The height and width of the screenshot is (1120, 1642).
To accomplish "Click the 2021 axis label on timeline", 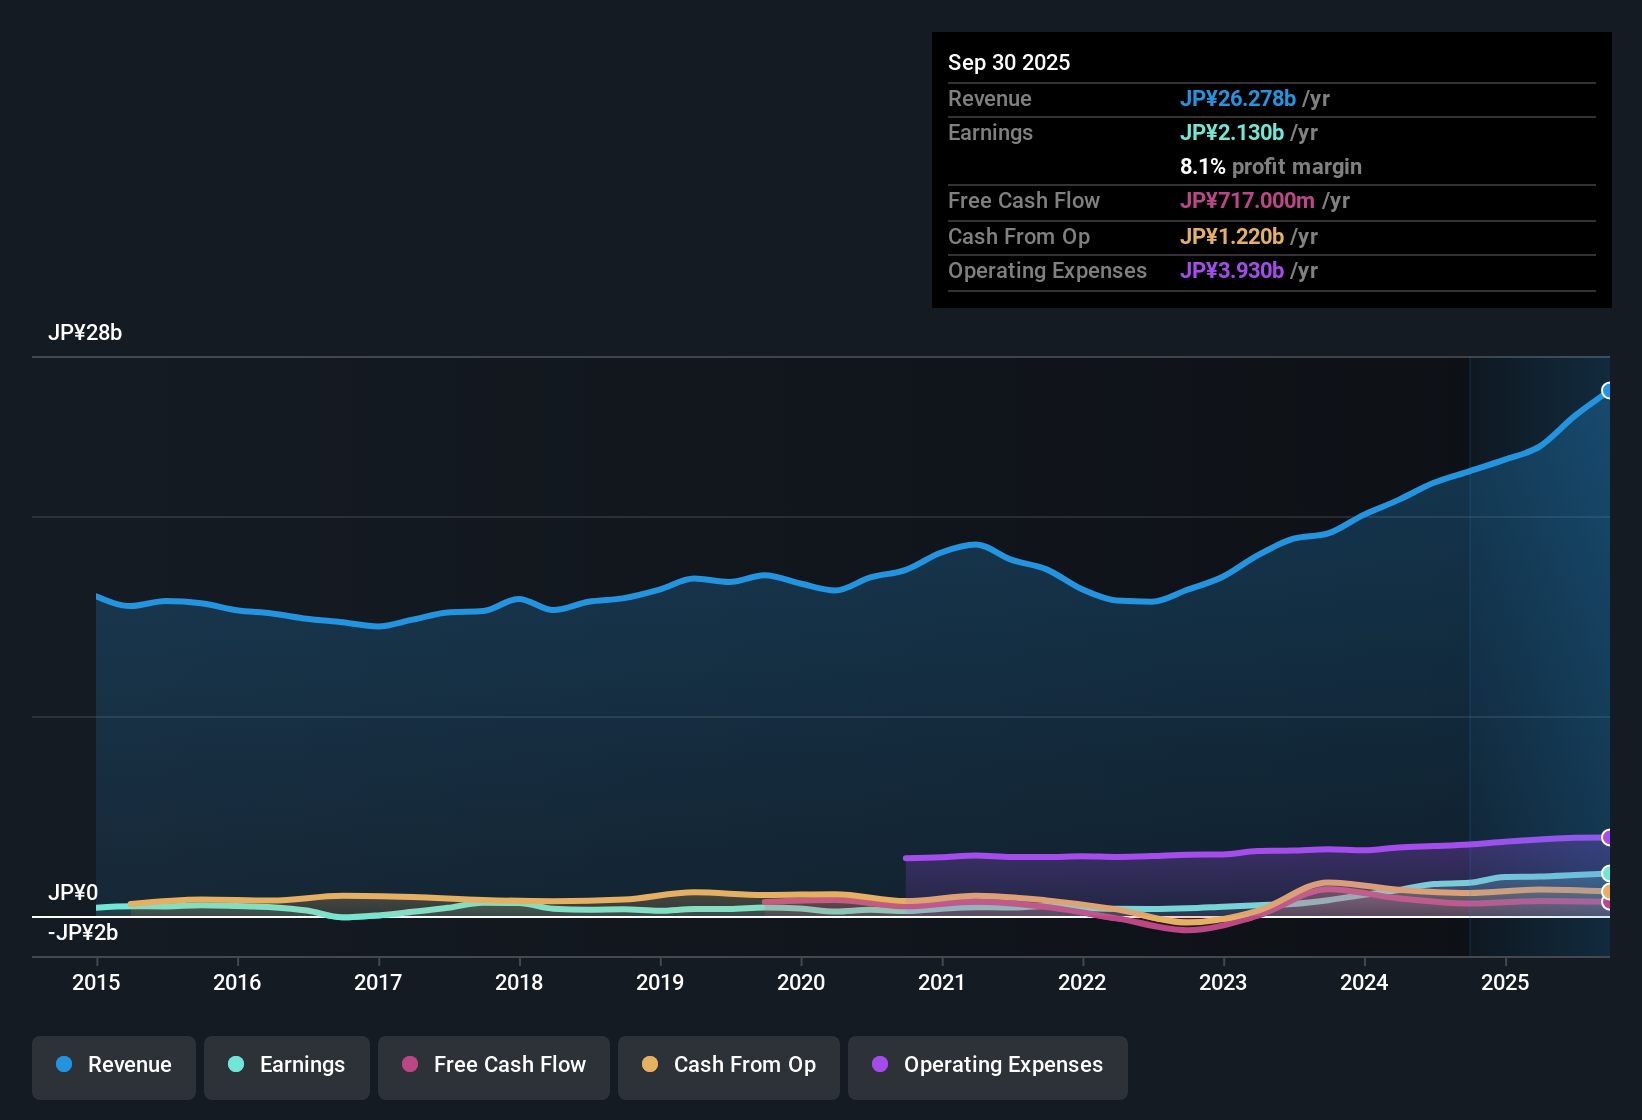I will tap(942, 983).
